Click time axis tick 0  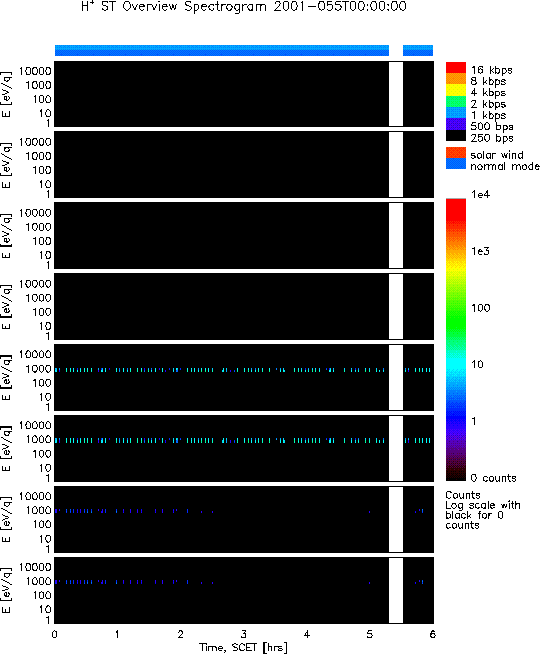click(55, 634)
